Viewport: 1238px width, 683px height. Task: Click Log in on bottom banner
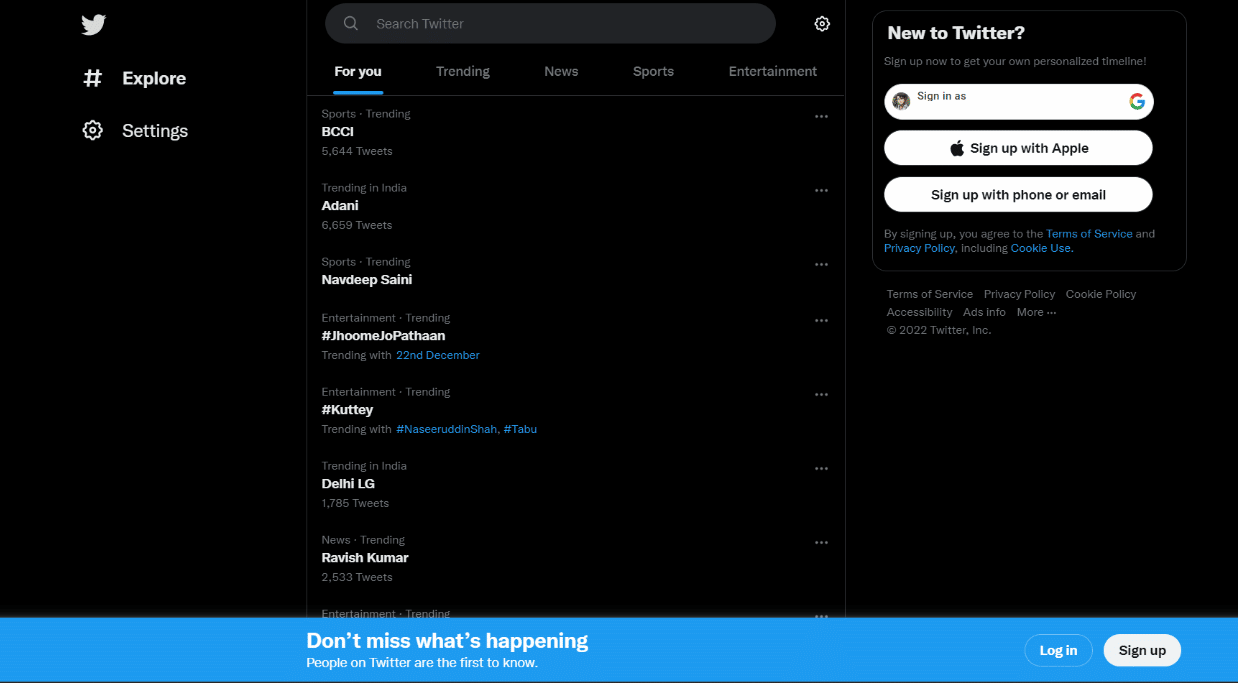click(x=1058, y=650)
